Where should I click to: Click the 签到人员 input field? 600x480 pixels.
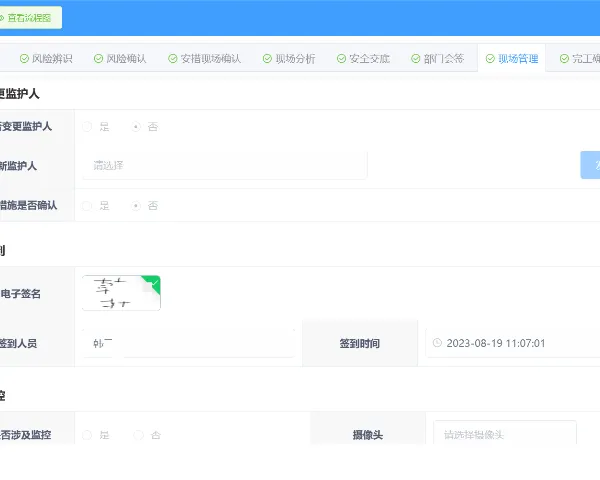[x=189, y=343]
